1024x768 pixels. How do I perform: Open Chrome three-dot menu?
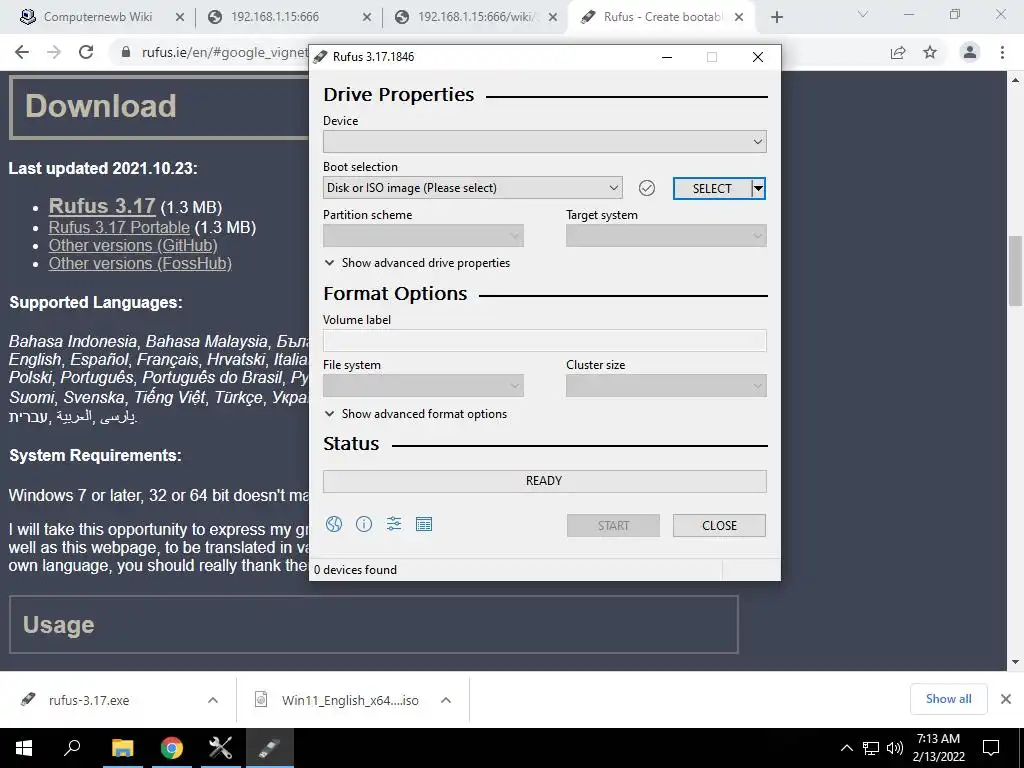(1002, 52)
